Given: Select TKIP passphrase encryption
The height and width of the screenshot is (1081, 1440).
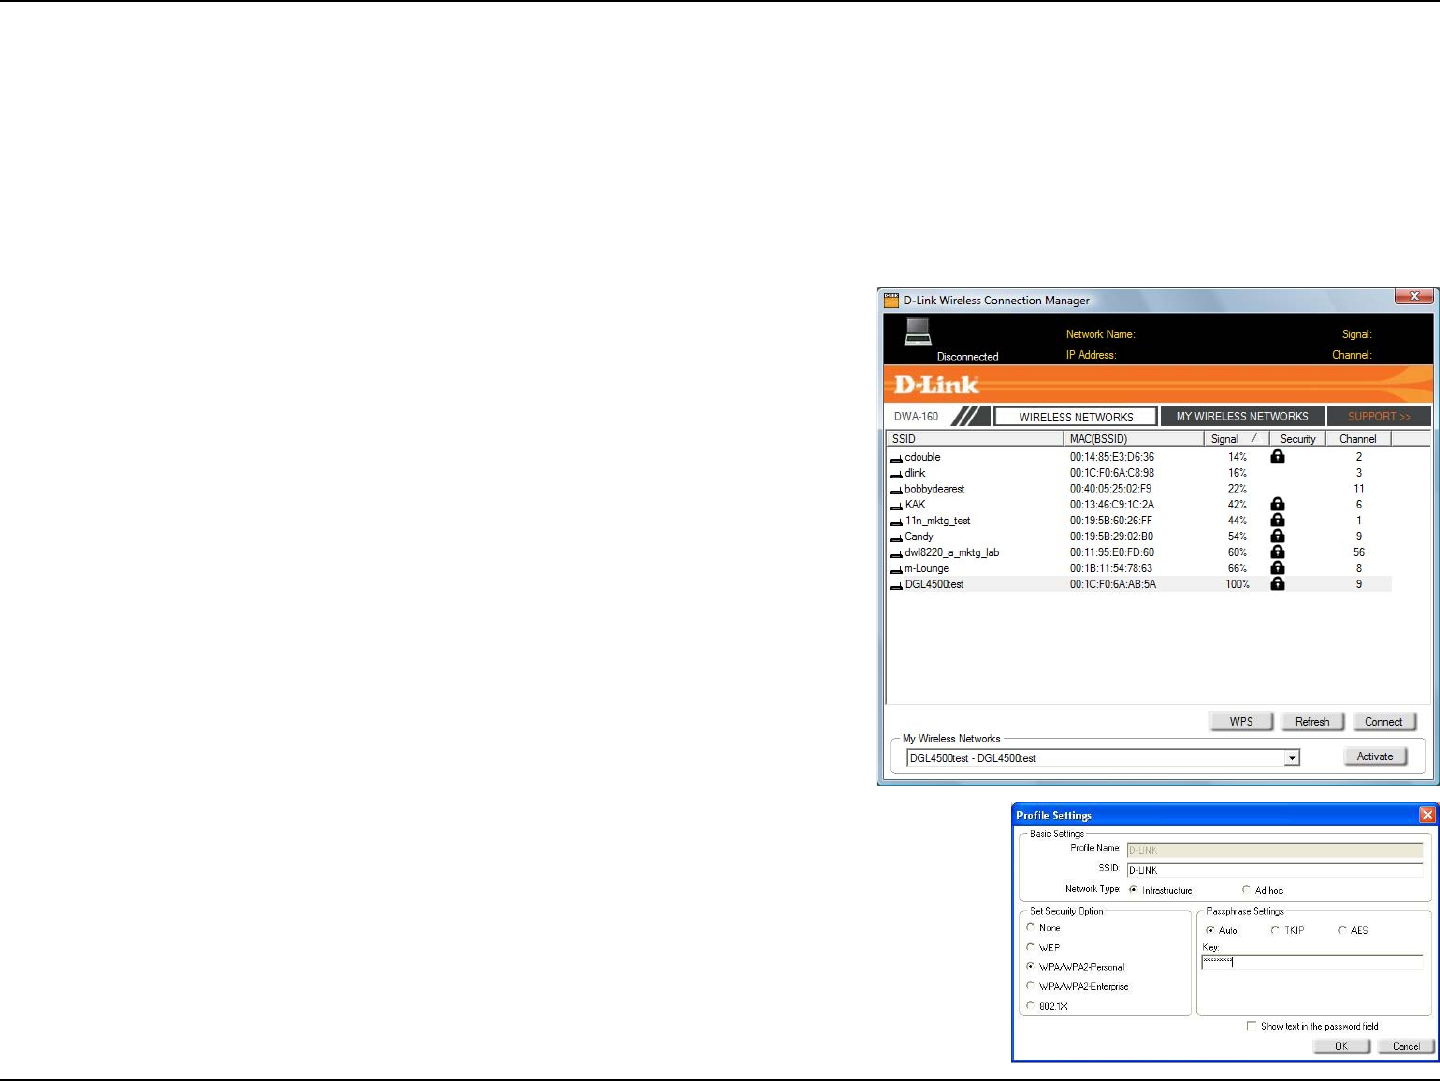Looking at the screenshot, I should (x=1275, y=930).
